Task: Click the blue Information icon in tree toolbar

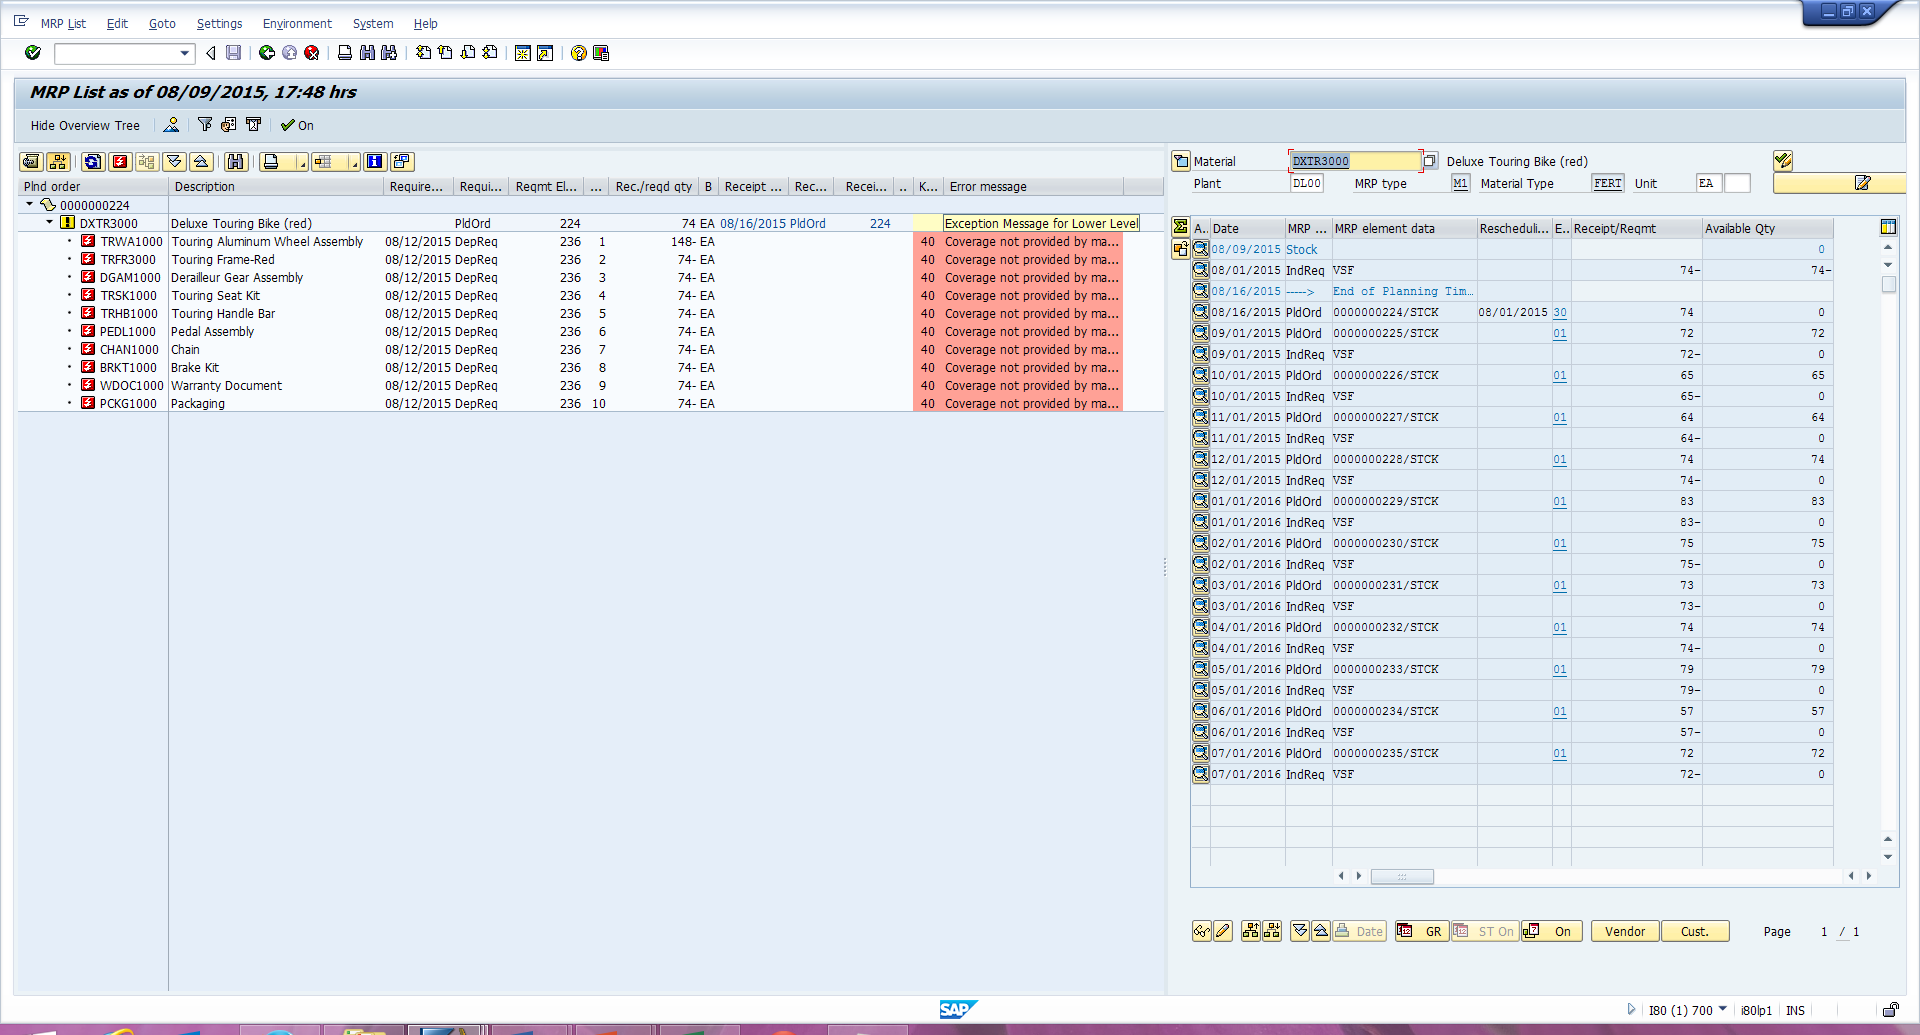Action: [375, 162]
